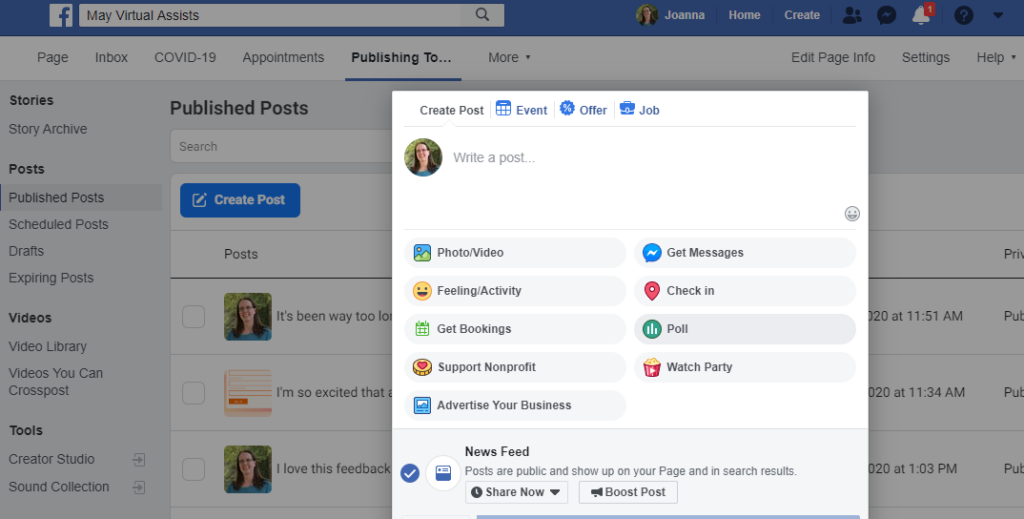
Task: Open the account menu arrow in top bar
Action: (998, 15)
